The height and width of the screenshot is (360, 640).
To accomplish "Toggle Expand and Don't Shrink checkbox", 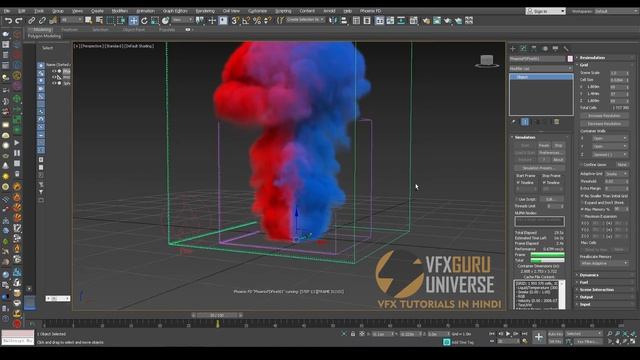I will click(x=582, y=202).
